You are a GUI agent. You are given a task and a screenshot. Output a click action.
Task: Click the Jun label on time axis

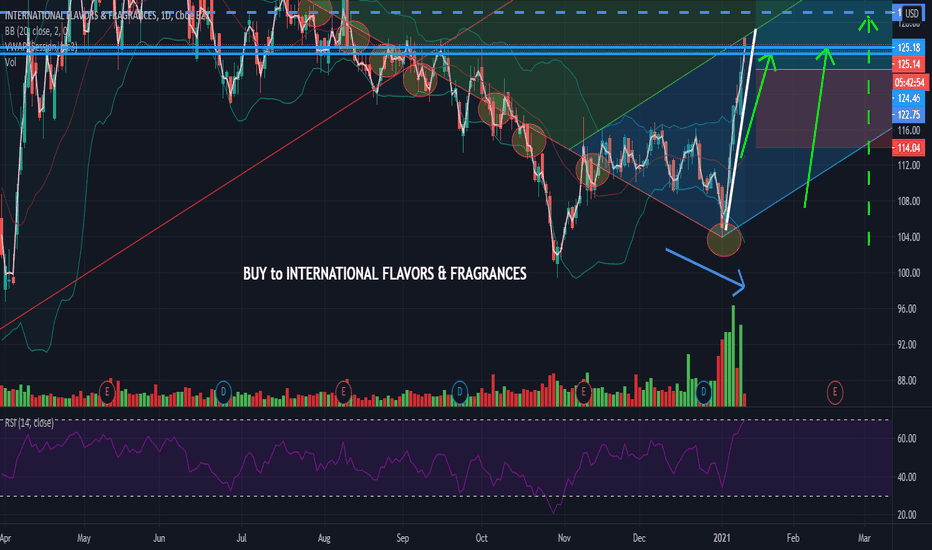tap(159, 538)
